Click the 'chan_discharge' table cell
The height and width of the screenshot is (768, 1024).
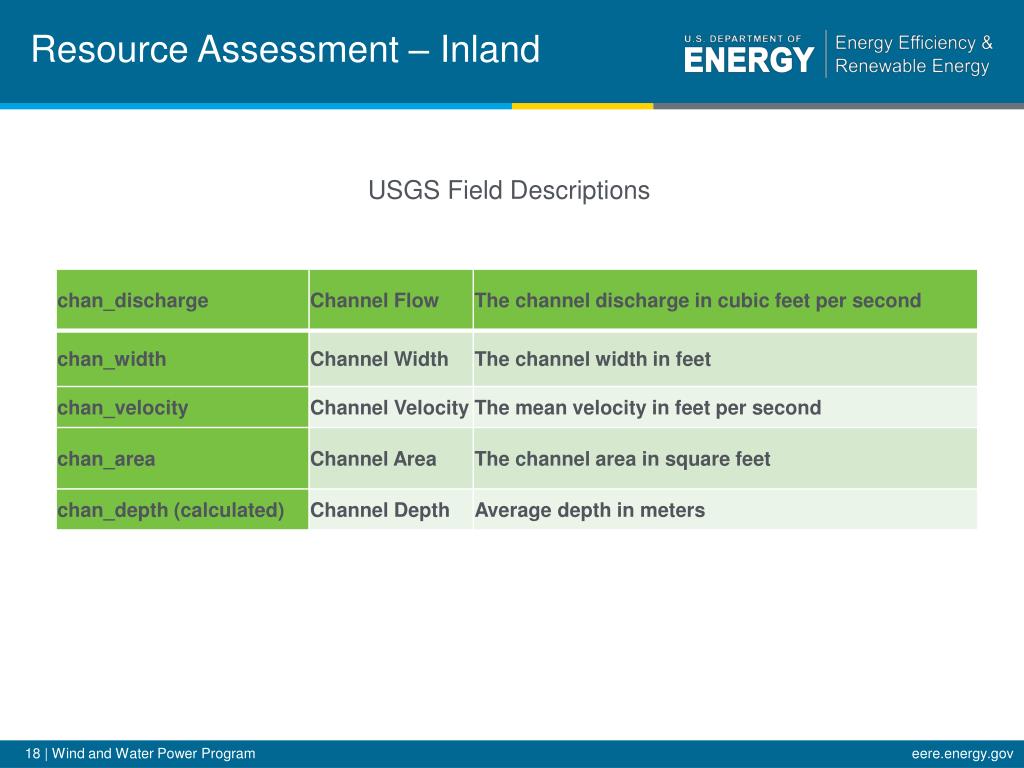[182, 300]
